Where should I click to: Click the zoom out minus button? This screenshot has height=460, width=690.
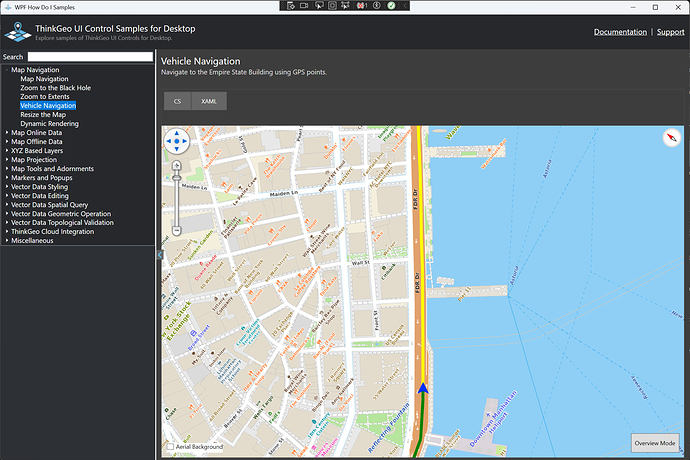point(177,230)
